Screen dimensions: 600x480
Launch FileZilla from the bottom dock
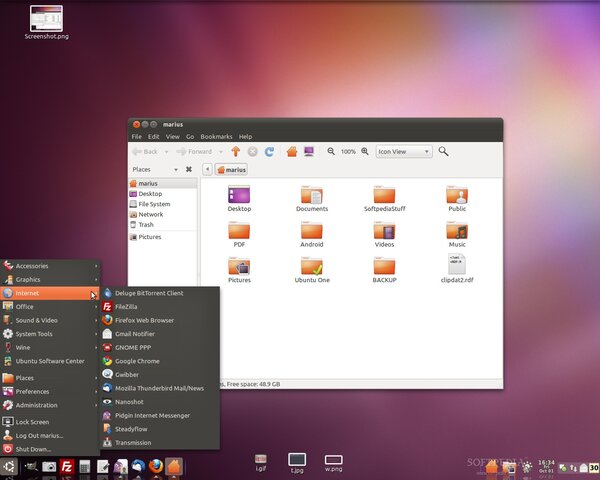click(67, 467)
